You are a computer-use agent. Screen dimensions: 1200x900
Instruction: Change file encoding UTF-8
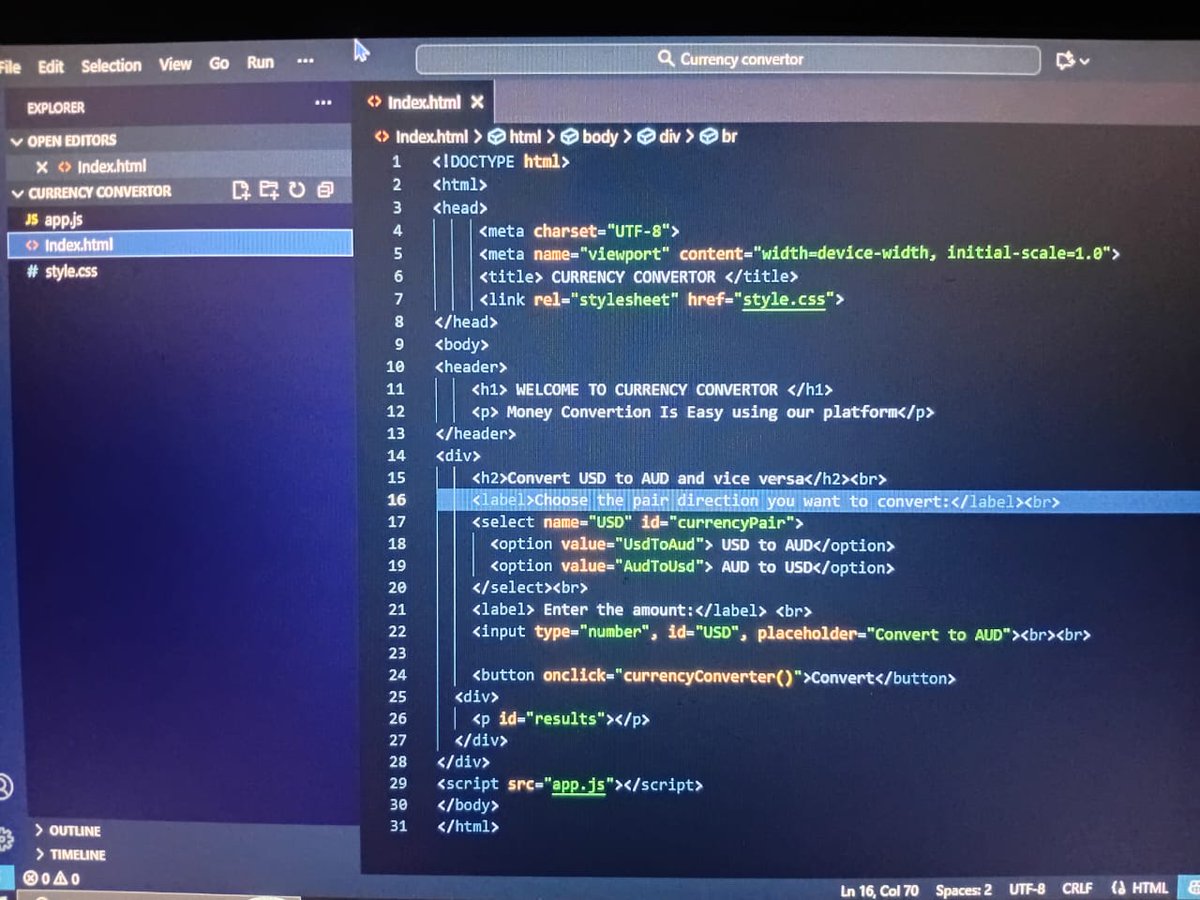[1027, 889]
